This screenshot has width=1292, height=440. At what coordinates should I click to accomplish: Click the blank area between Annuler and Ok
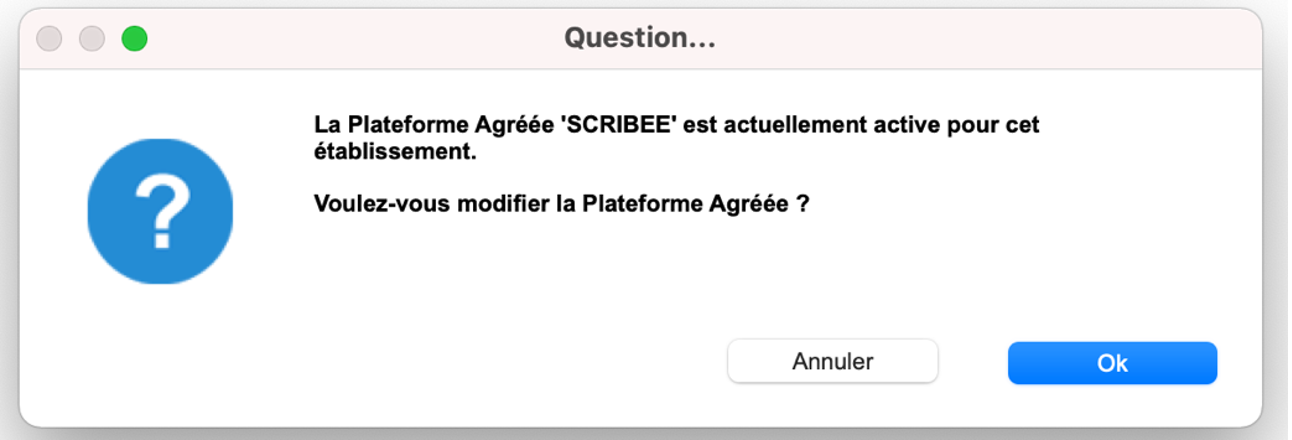click(x=972, y=362)
